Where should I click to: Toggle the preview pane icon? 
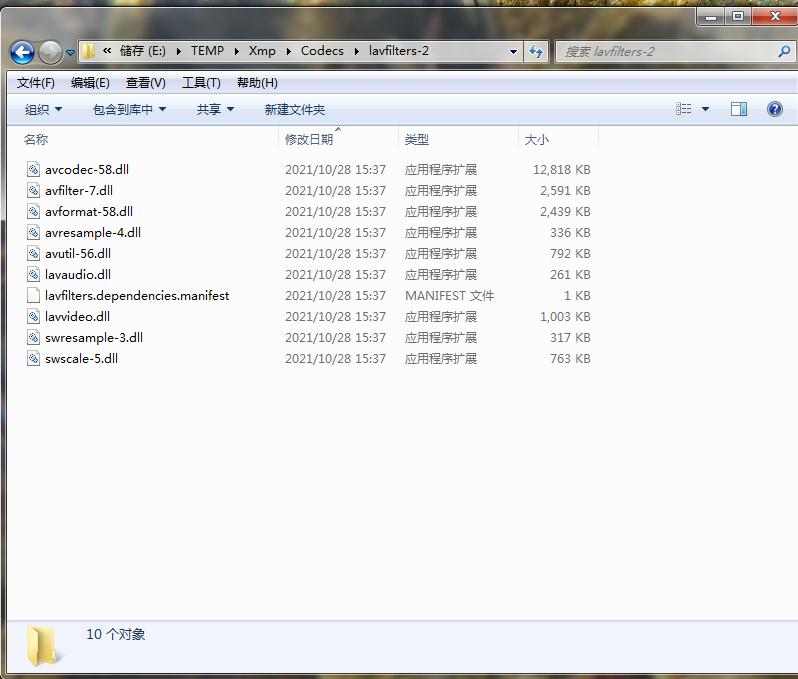click(x=739, y=109)
